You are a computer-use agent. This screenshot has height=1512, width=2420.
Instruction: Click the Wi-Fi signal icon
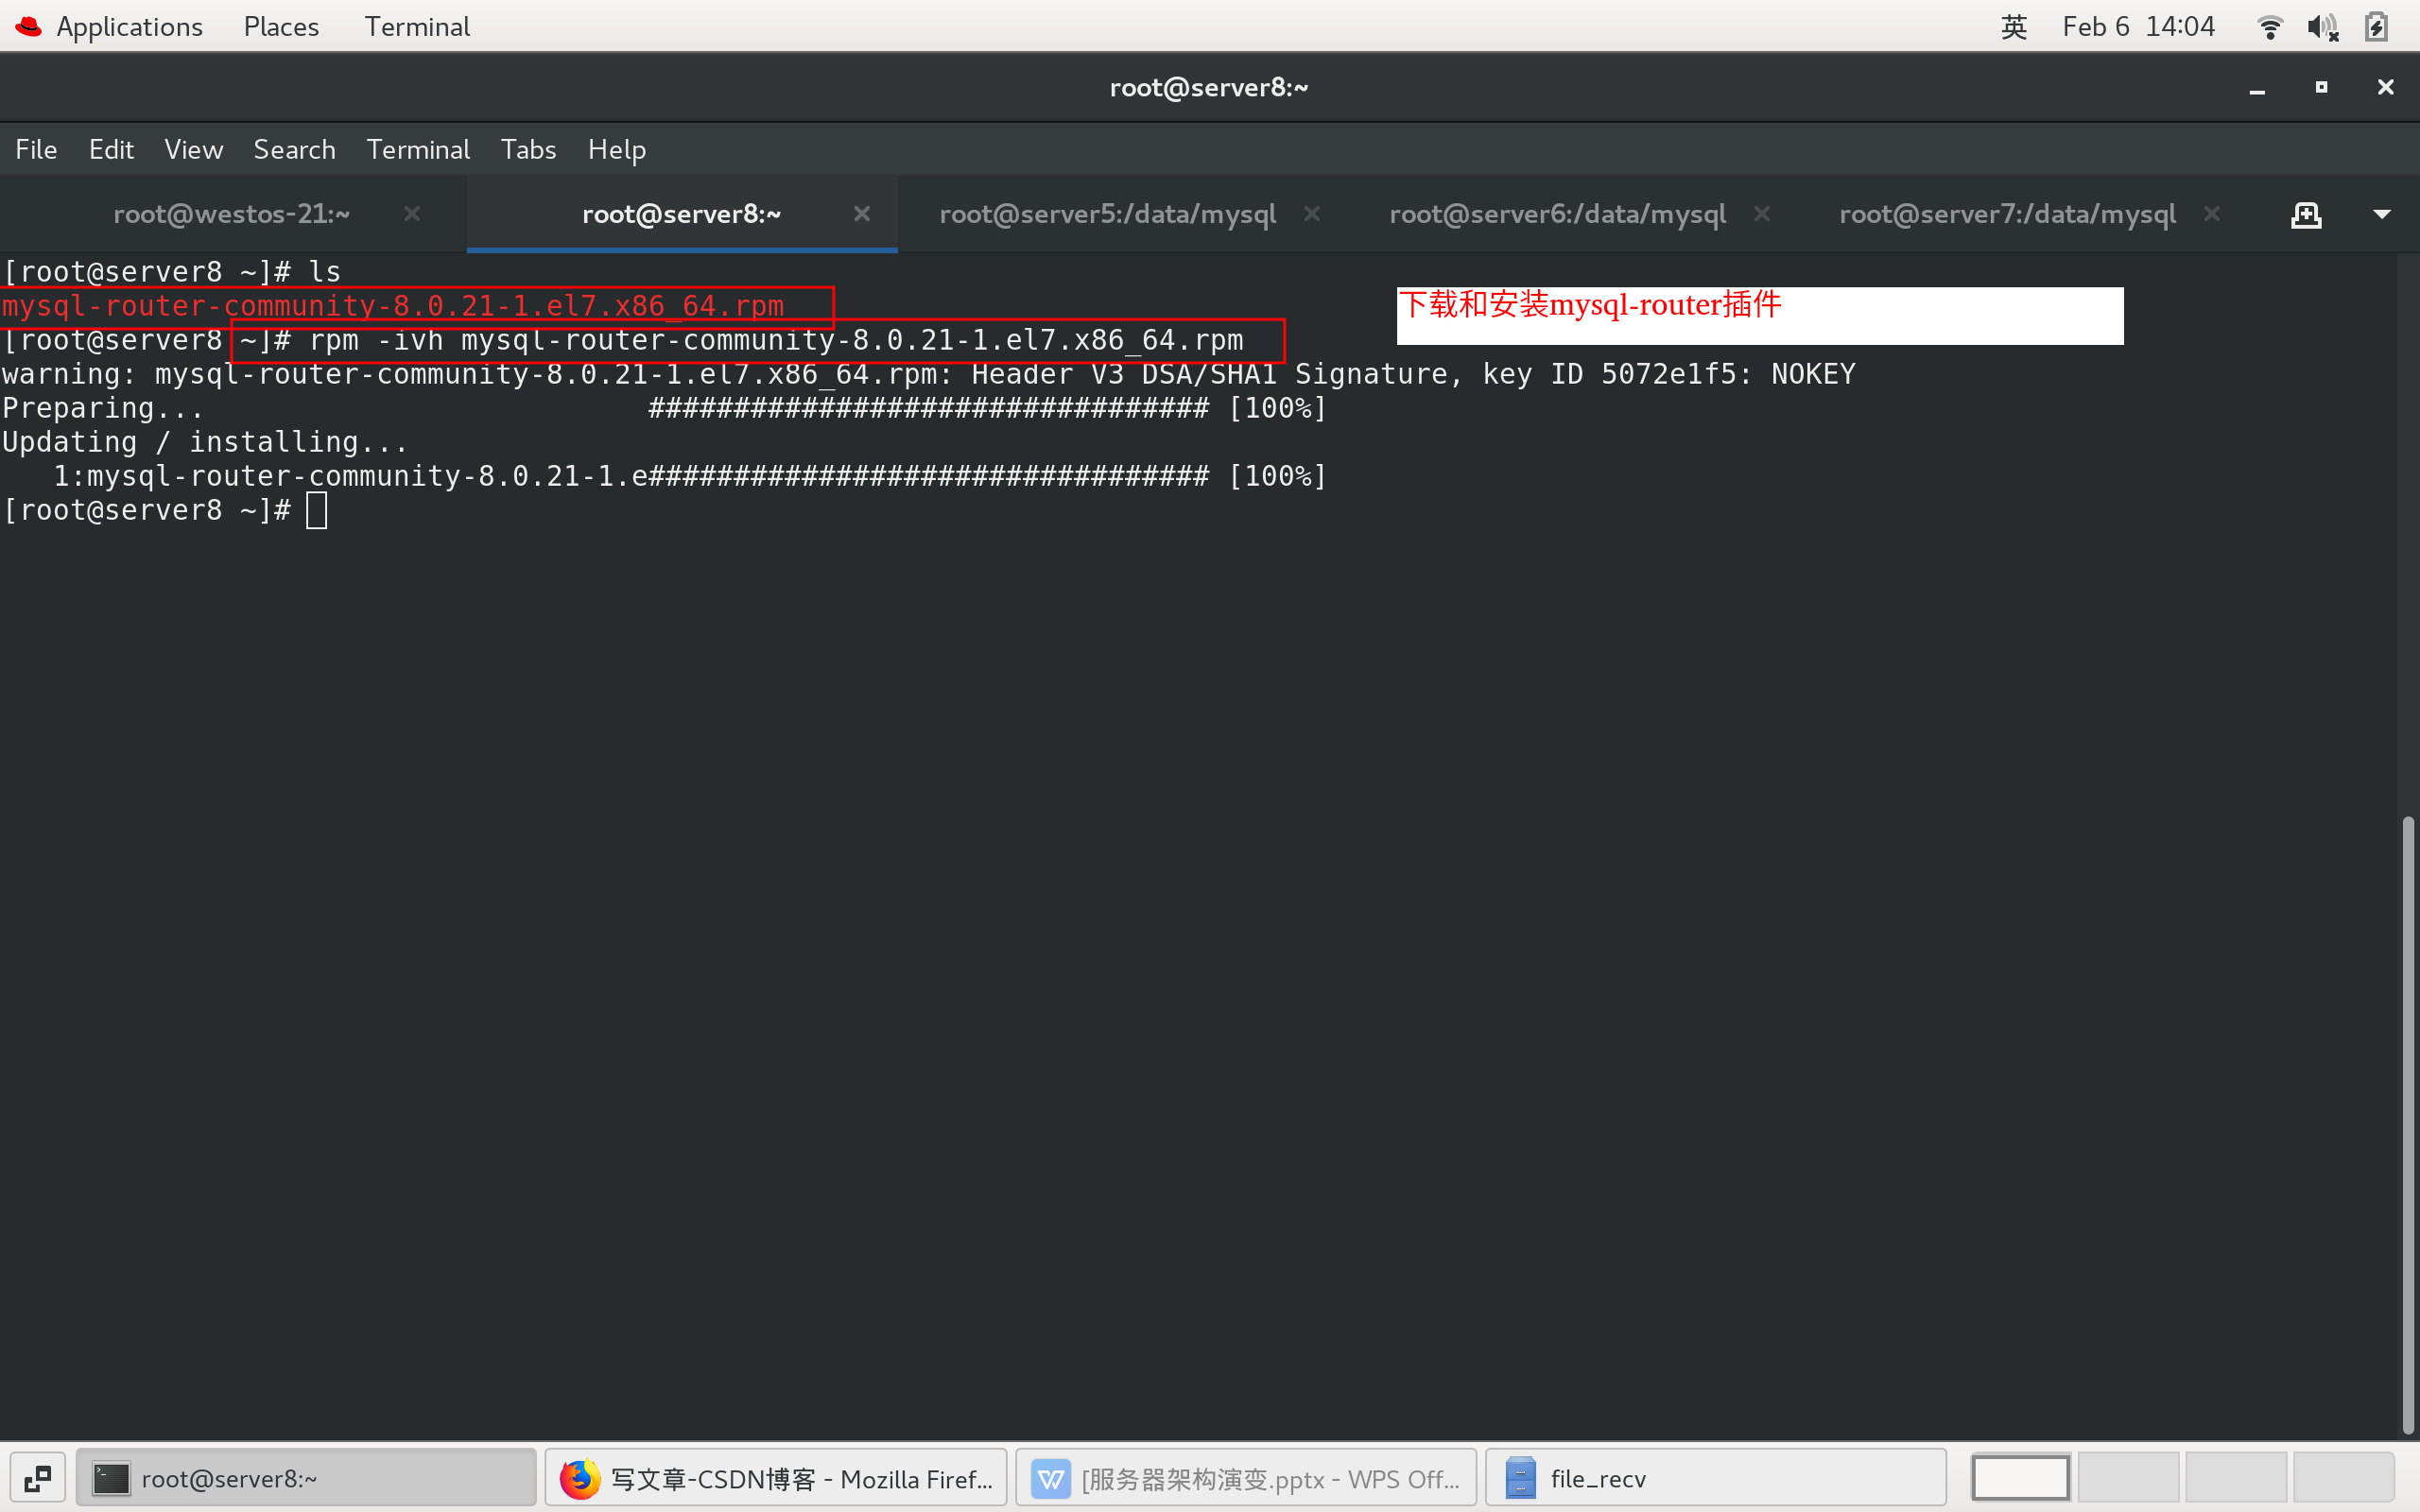coord(2270,27)
